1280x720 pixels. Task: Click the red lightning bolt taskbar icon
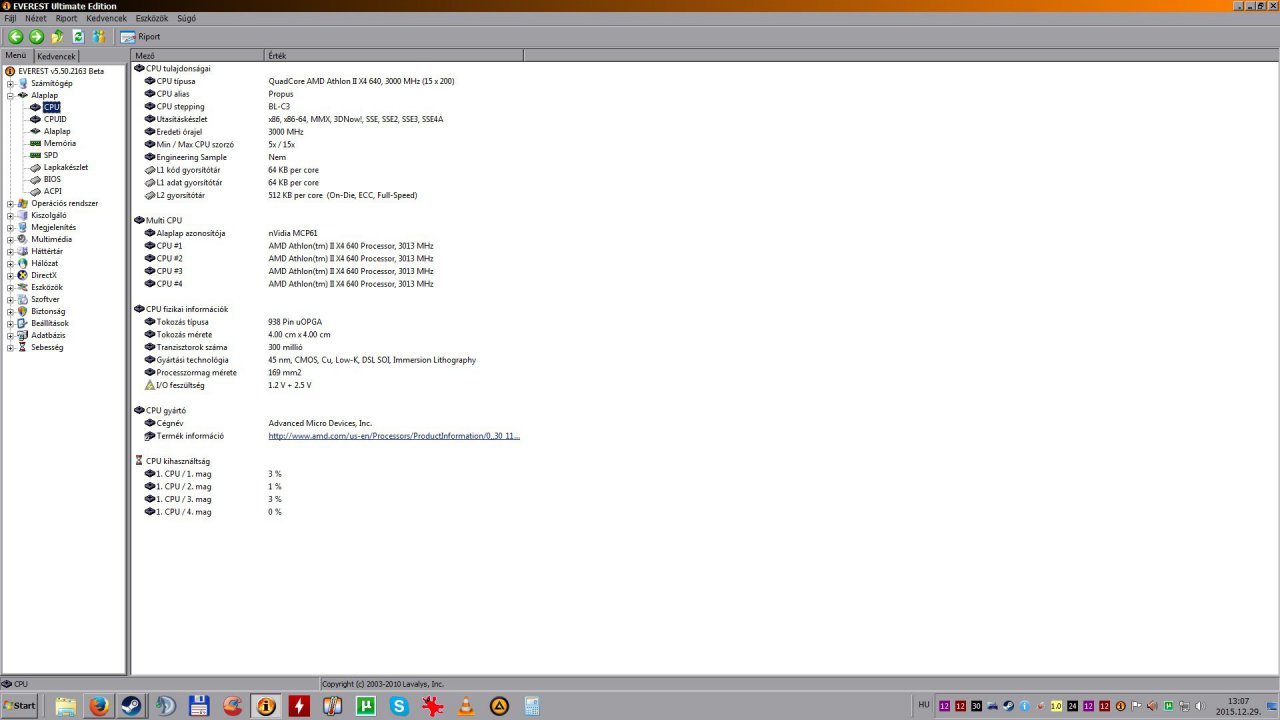(x=299, y=706)
